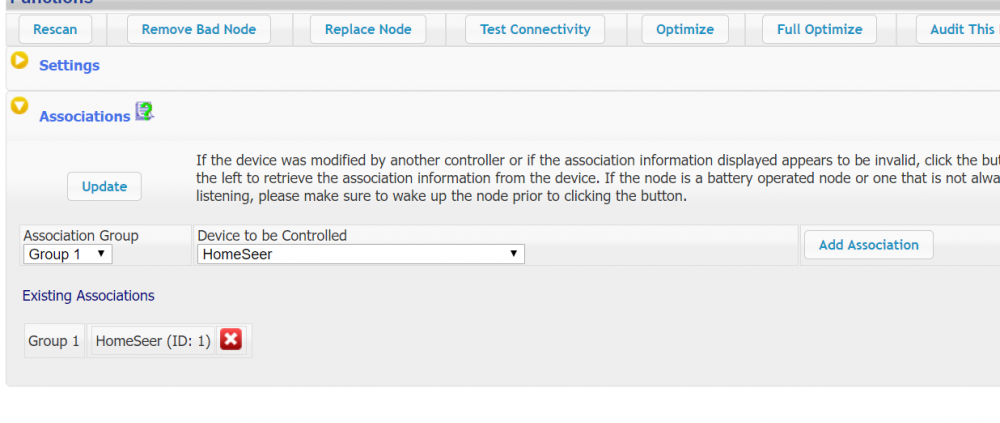Run Test Connectivity

click(535, 29)
